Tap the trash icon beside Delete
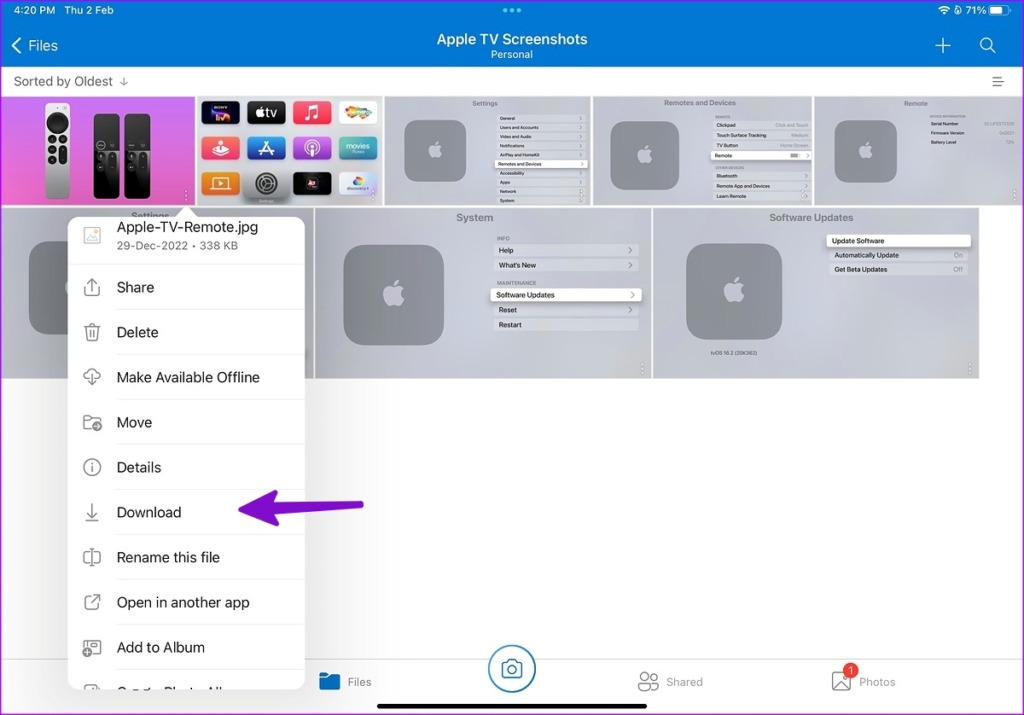 92,332
